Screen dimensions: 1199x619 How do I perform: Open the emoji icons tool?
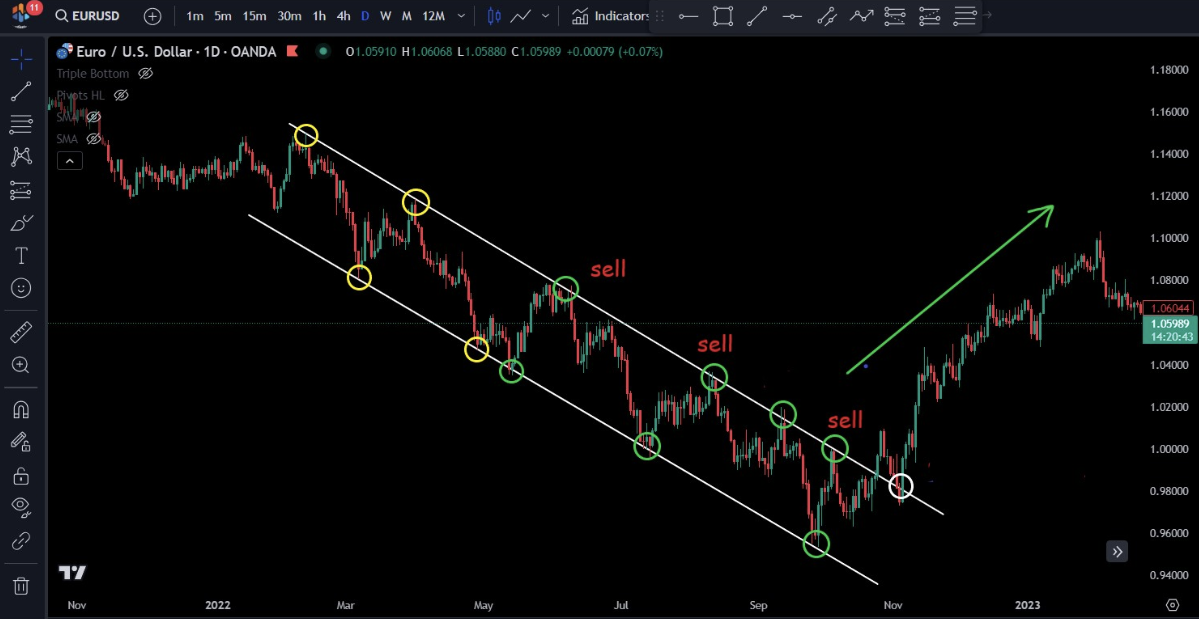[x=20, y=289]
